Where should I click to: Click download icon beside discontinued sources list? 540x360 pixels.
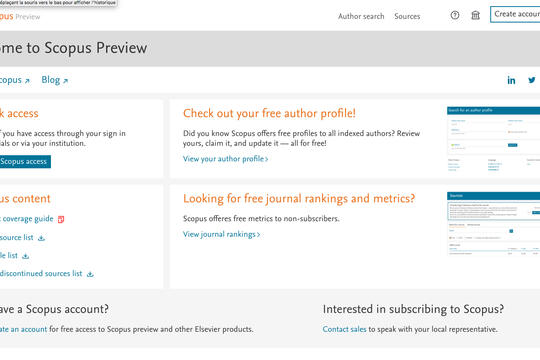point(90,274)
